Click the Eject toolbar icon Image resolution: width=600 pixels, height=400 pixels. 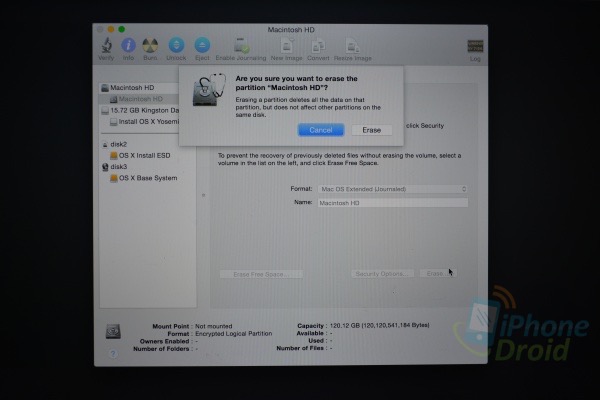(x=202, y=49)
